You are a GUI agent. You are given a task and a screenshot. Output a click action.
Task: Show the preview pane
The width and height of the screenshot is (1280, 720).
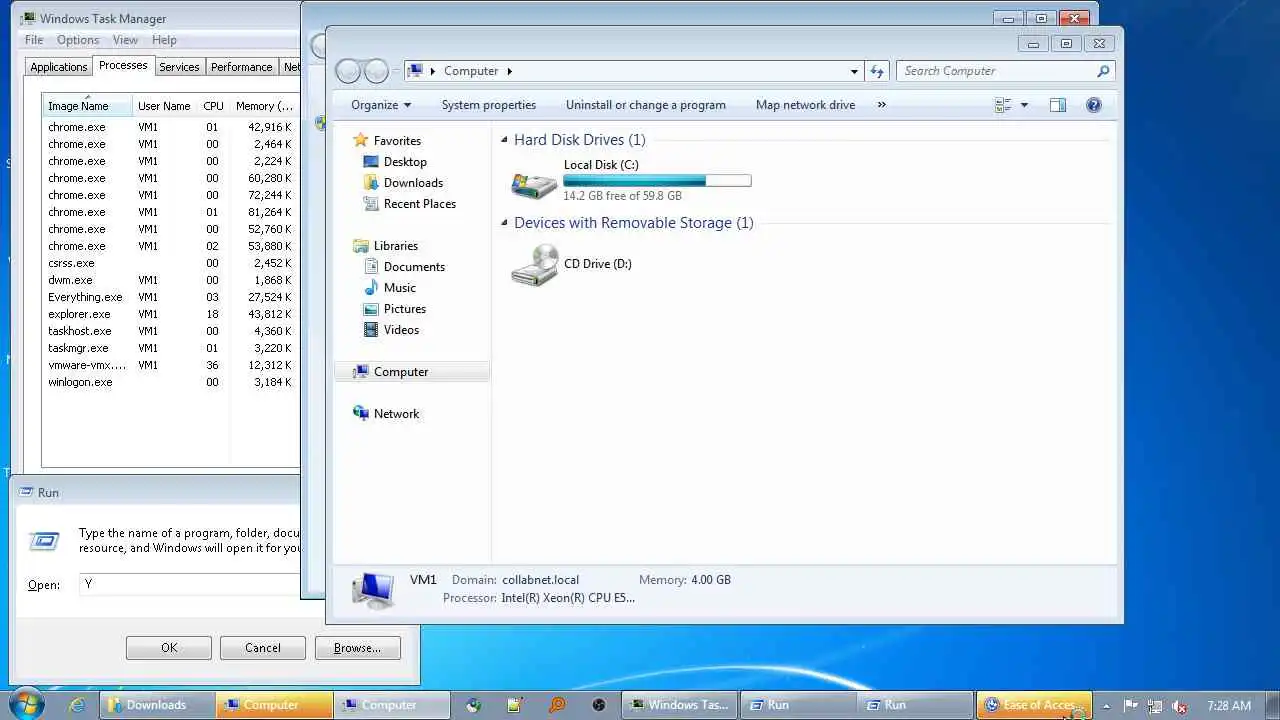coord(1058,105)
